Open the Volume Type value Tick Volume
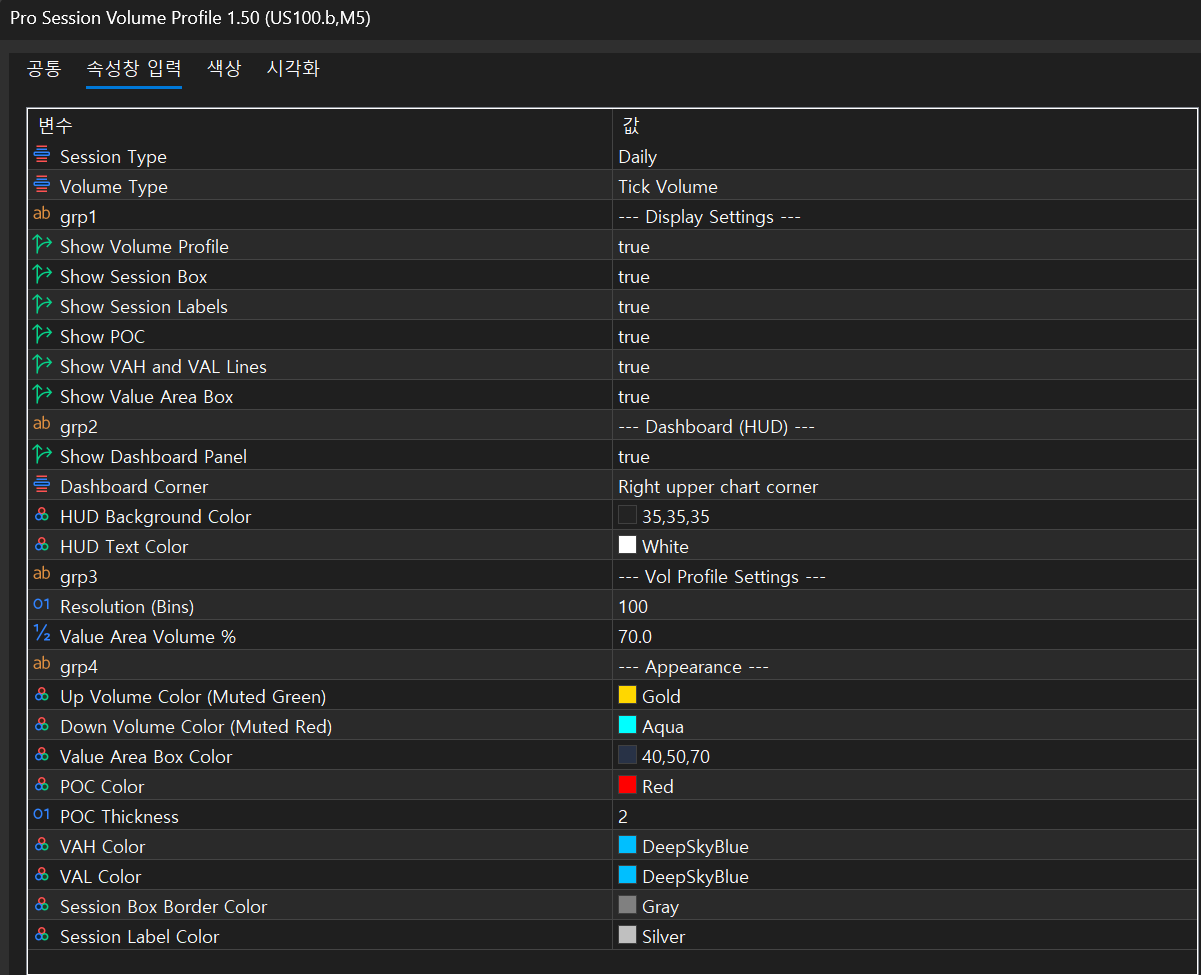 (x=668, y=187)
